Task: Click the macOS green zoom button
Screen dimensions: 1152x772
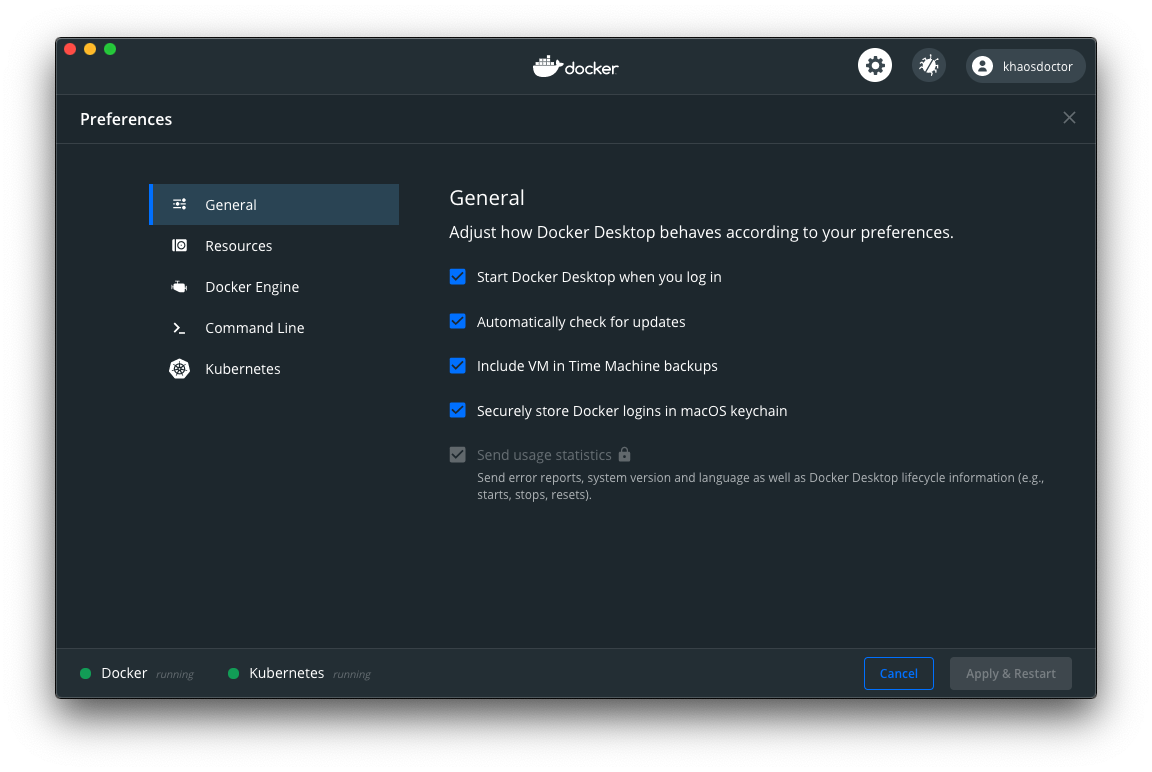Action: [x=110, y=49]
